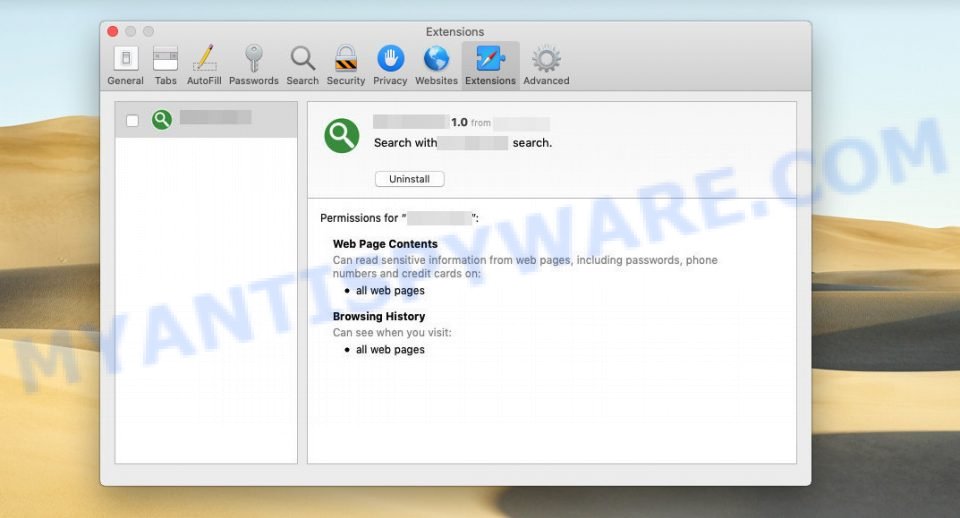
Task: Click "all web pages" under Browsing History
Action: [x=390, y=350]
